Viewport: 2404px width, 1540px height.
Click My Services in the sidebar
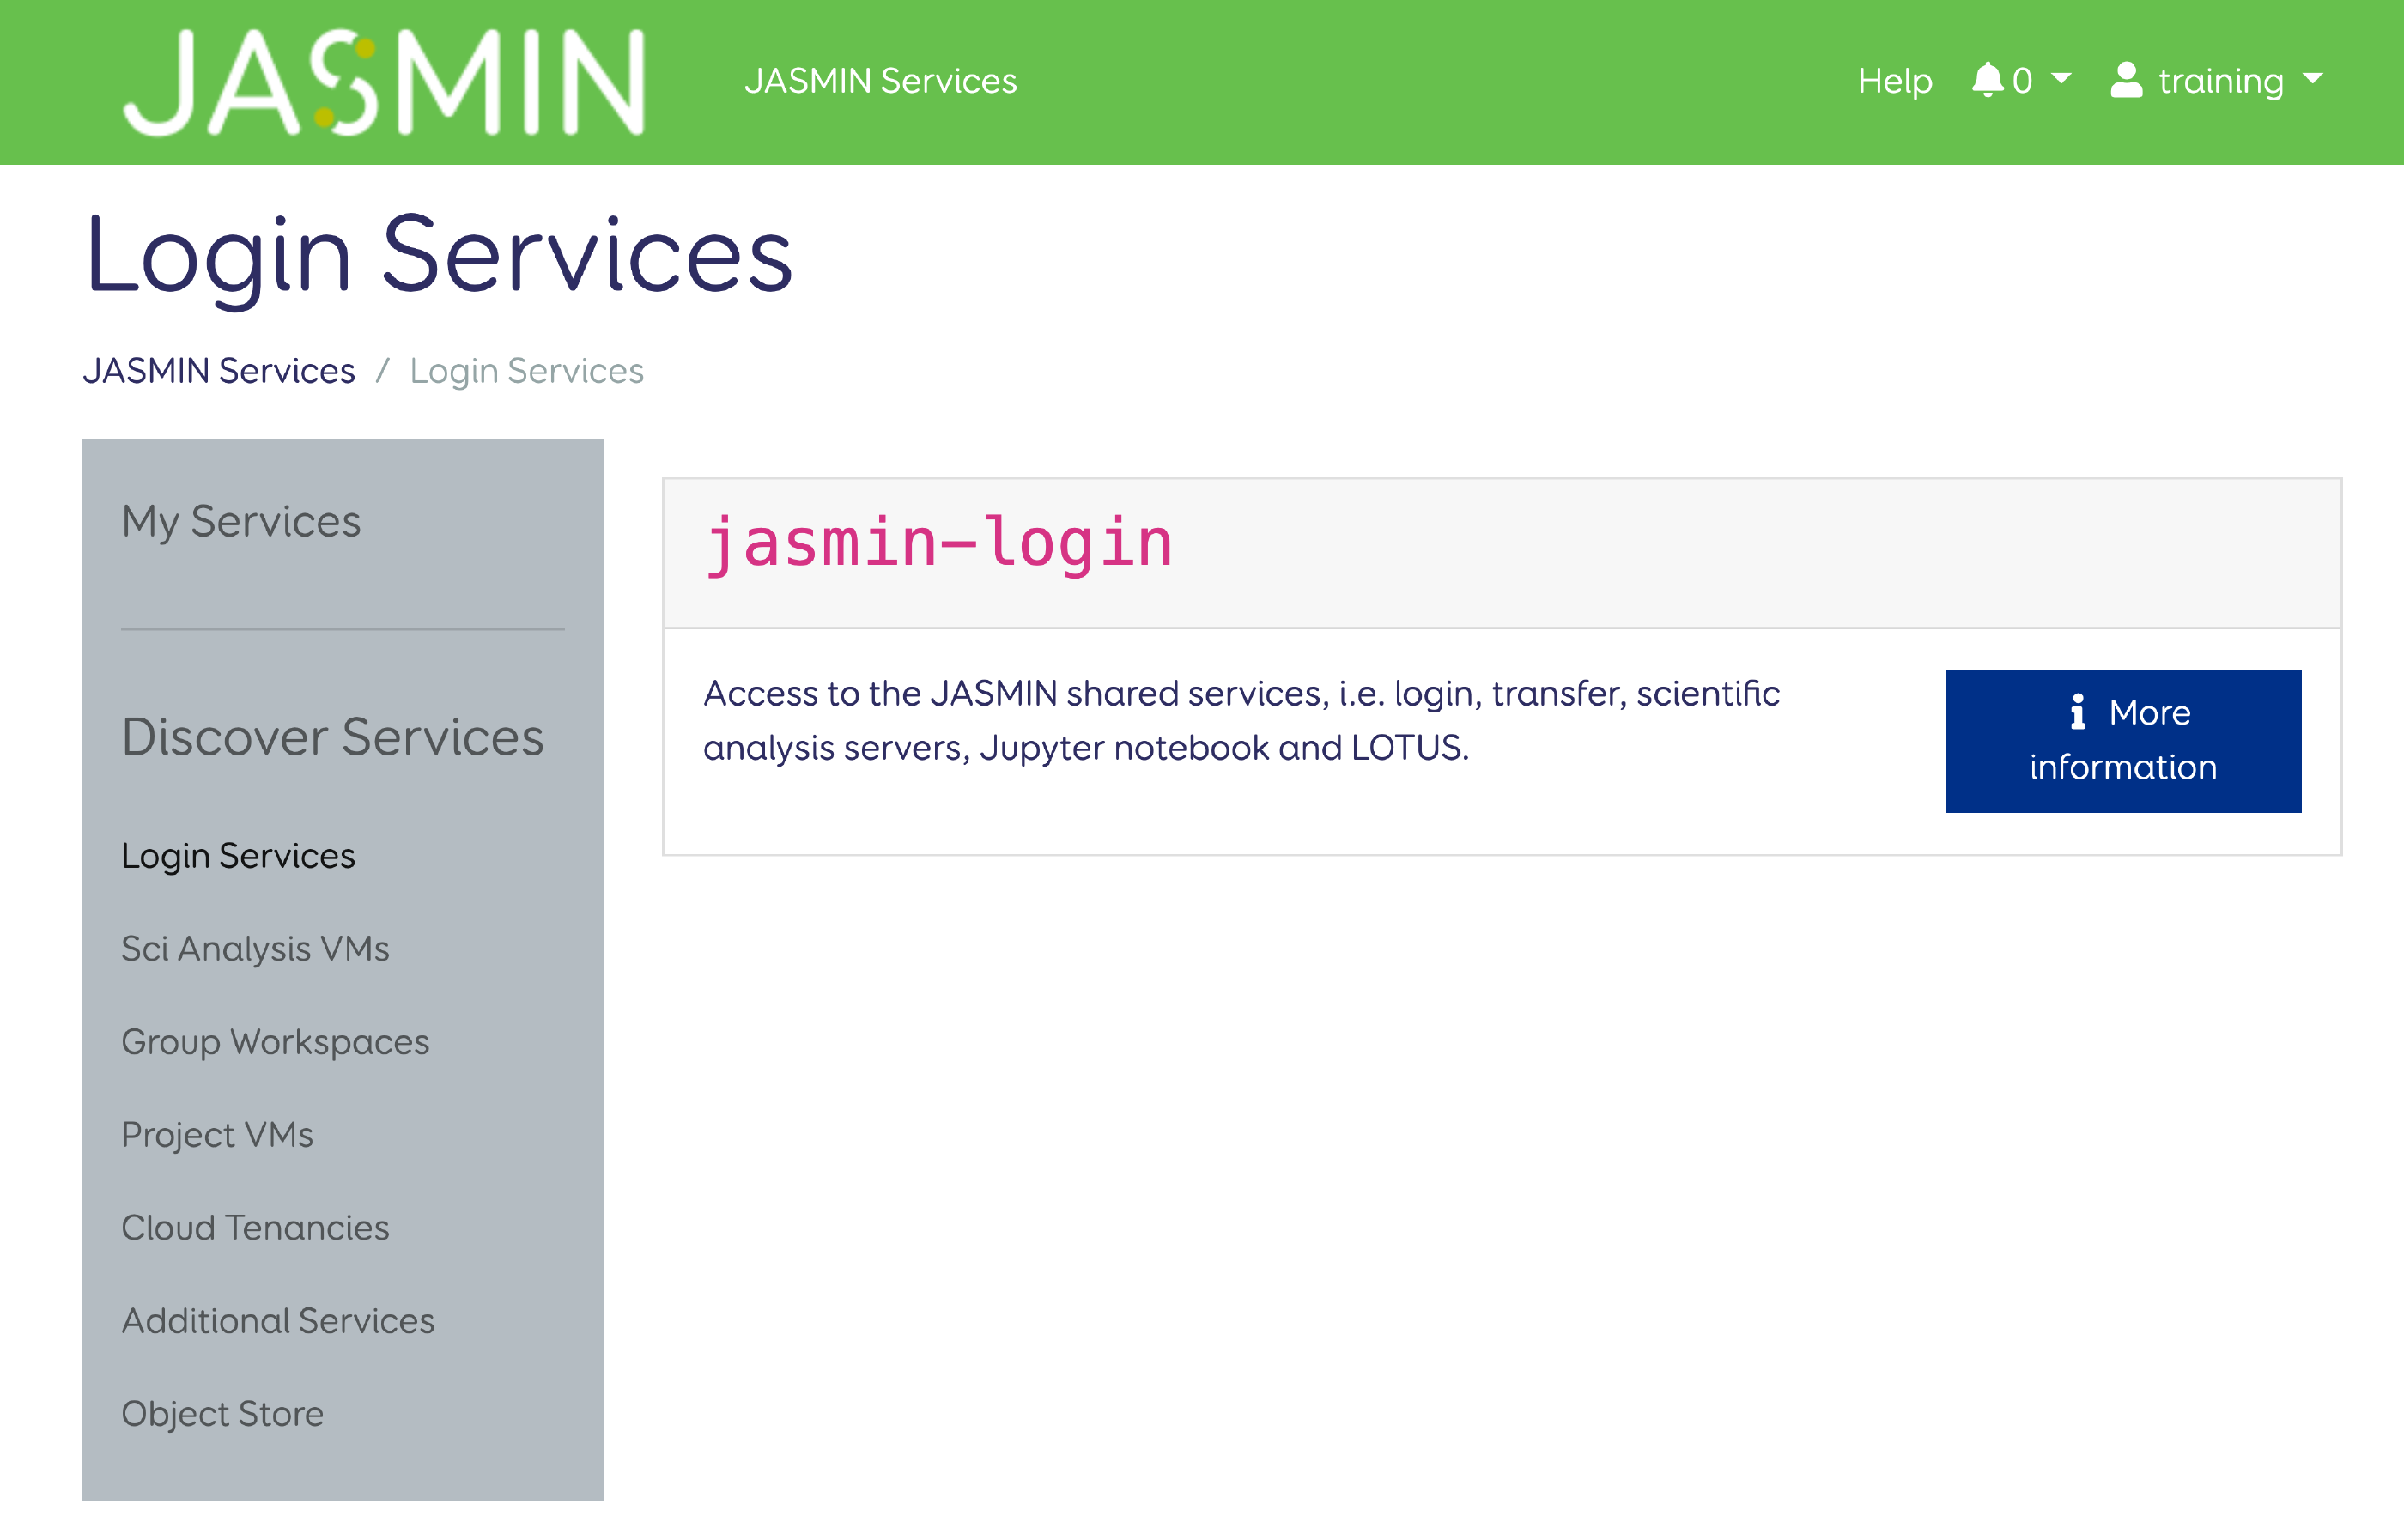(241, 522)
